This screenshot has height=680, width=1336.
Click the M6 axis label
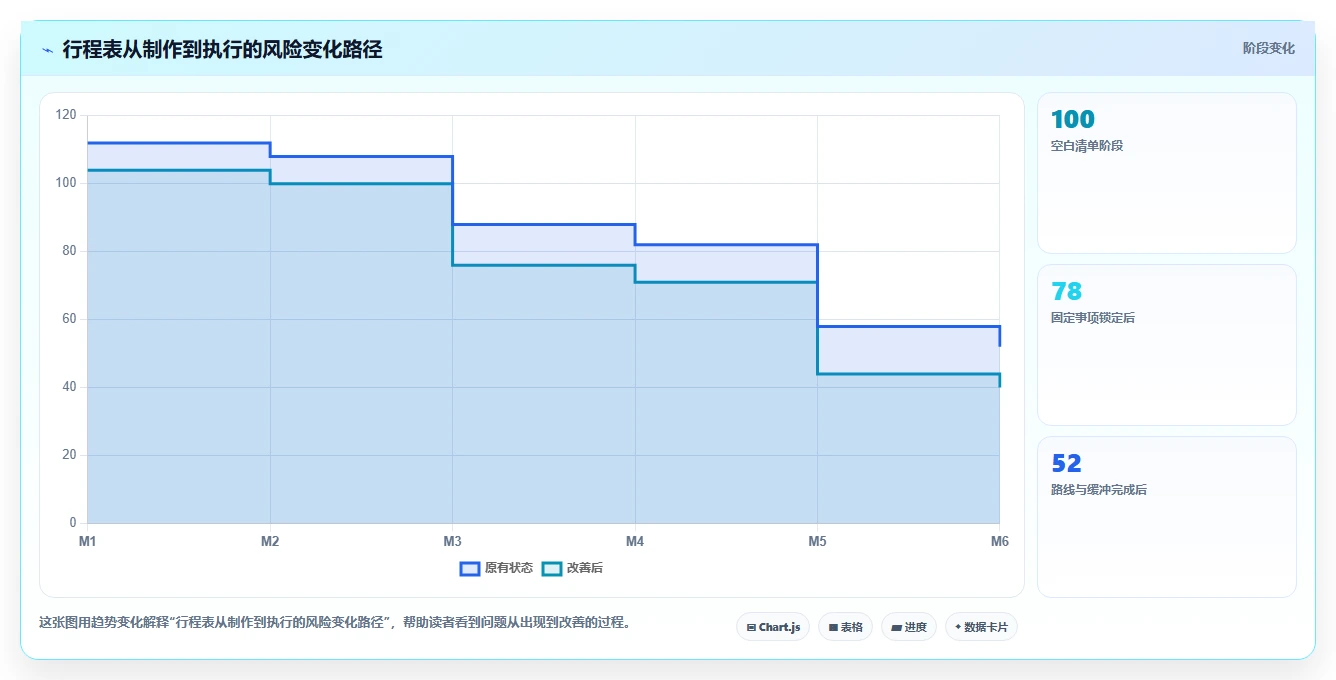(1000, 541)
